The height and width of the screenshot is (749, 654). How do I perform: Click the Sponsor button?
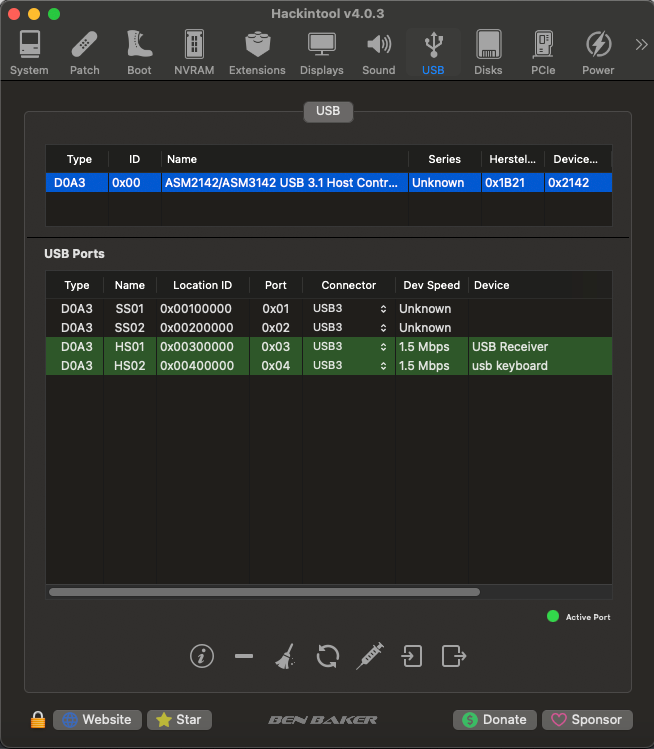click(x=586, y=720)
